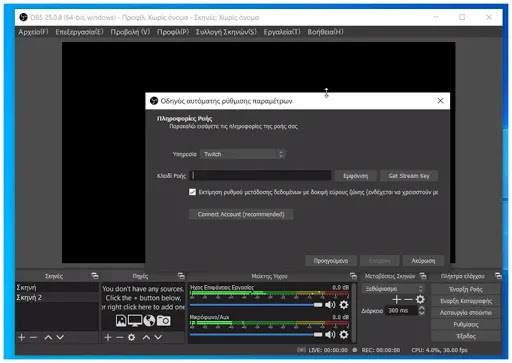Click the Προηγούμενο back button
This screenshot has height=363, width=512.
331,261
